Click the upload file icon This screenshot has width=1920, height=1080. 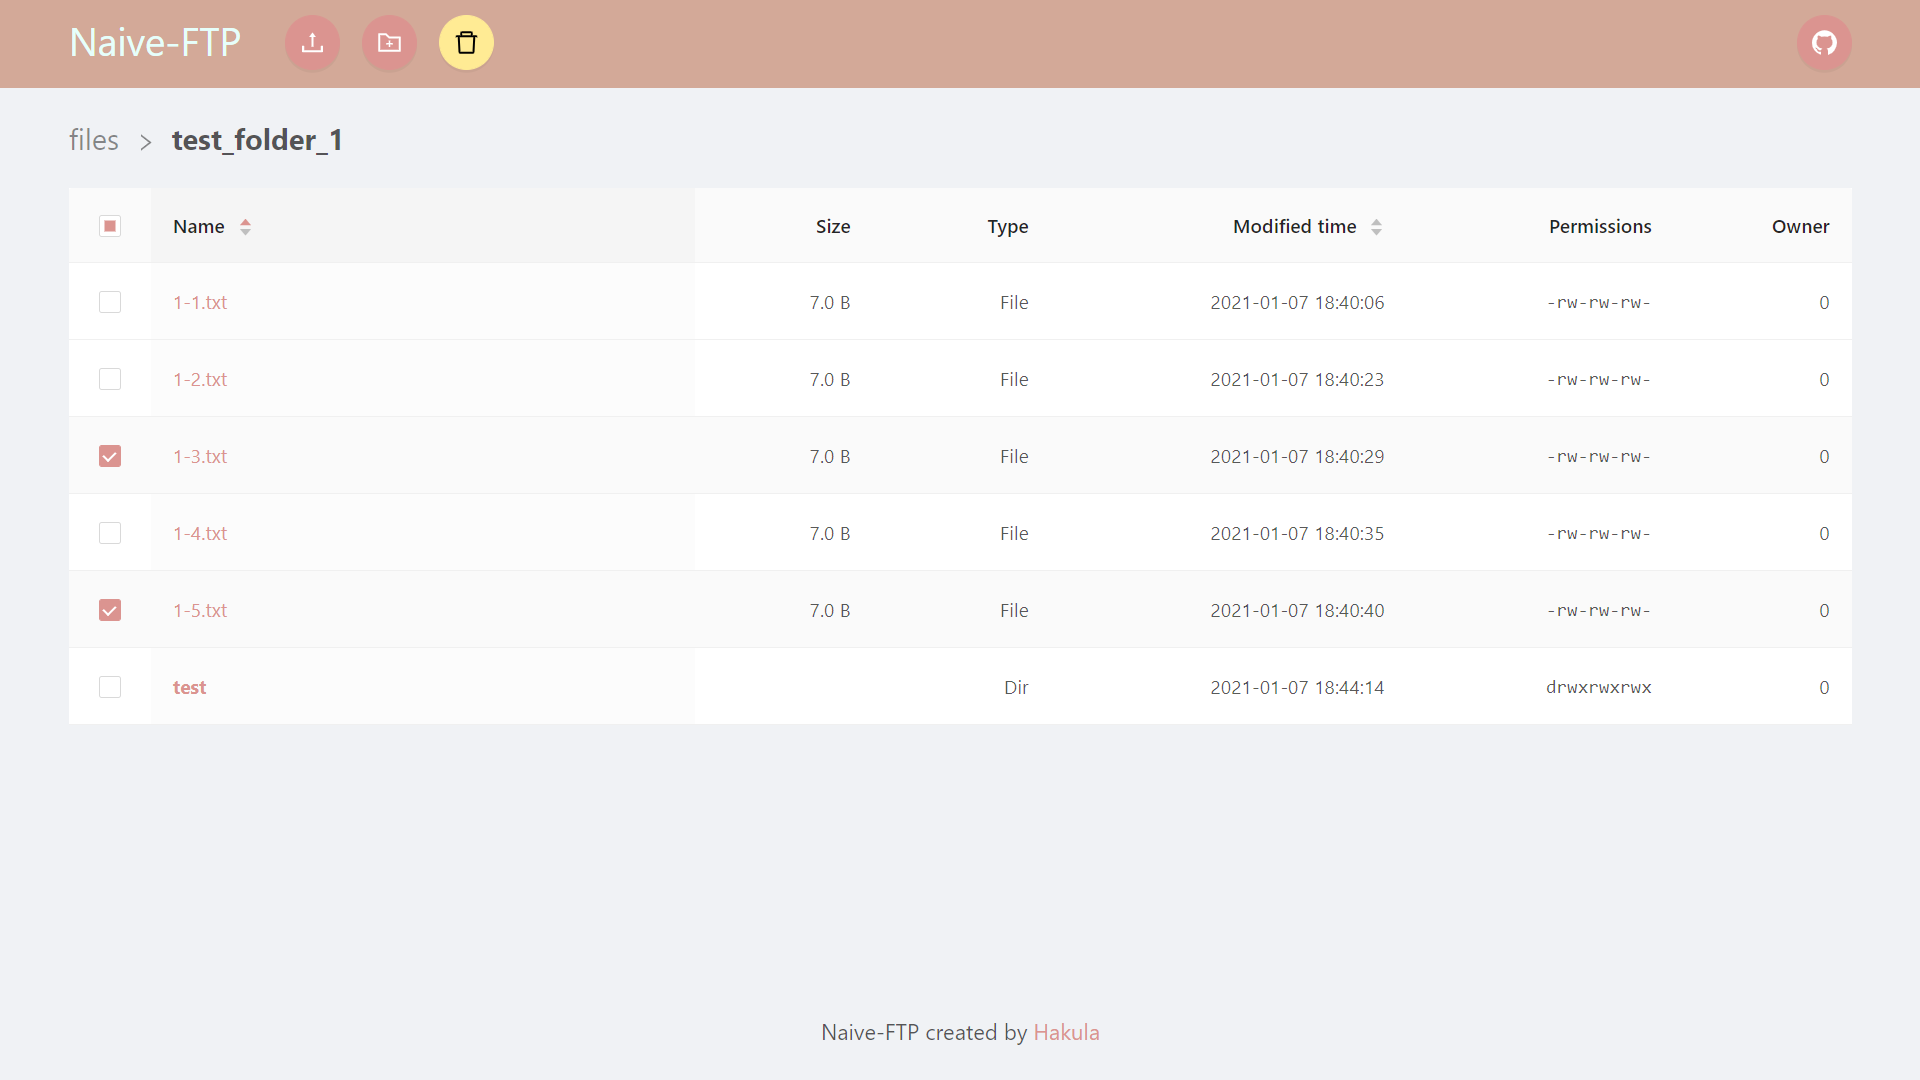tap(312, 43)
